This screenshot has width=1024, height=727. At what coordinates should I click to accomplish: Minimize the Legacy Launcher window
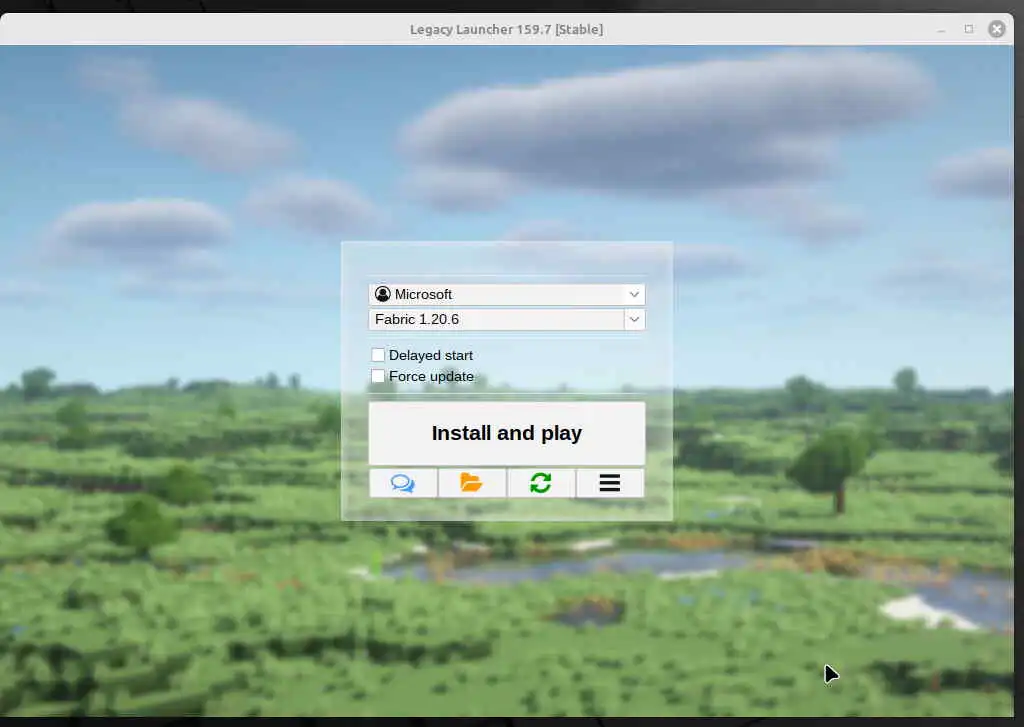pos(941,30)
